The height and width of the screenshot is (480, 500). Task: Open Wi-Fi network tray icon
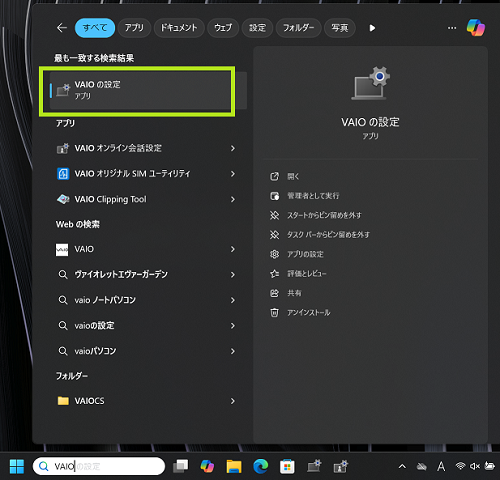(460, 466)
